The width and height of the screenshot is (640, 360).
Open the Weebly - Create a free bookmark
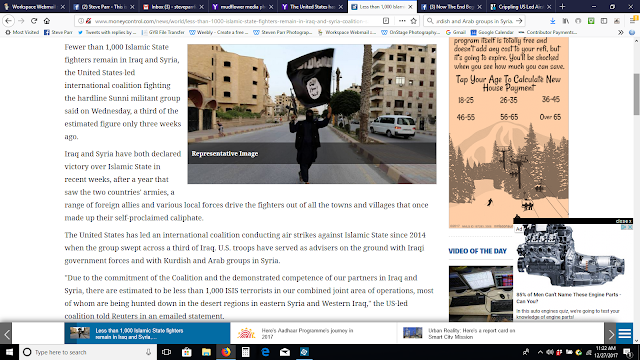tap(218, 32)
